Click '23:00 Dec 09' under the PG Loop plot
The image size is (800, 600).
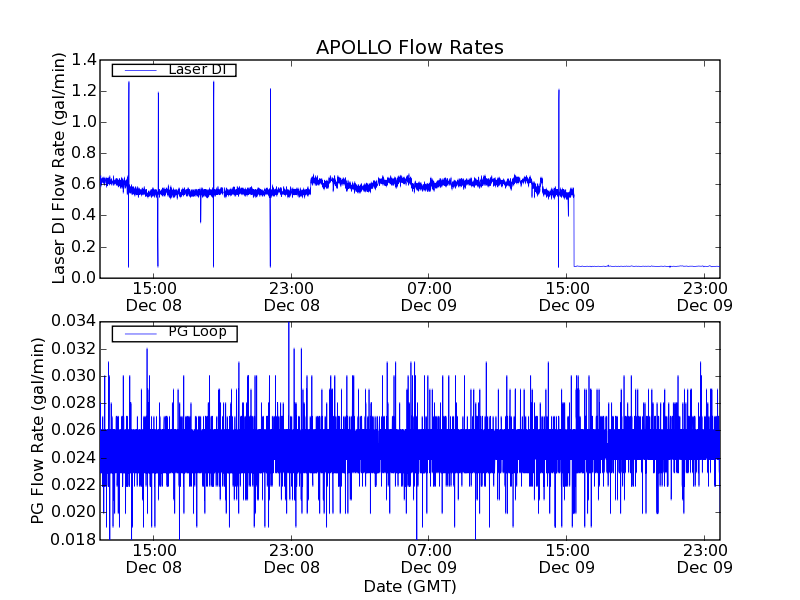tap(705, 559)
